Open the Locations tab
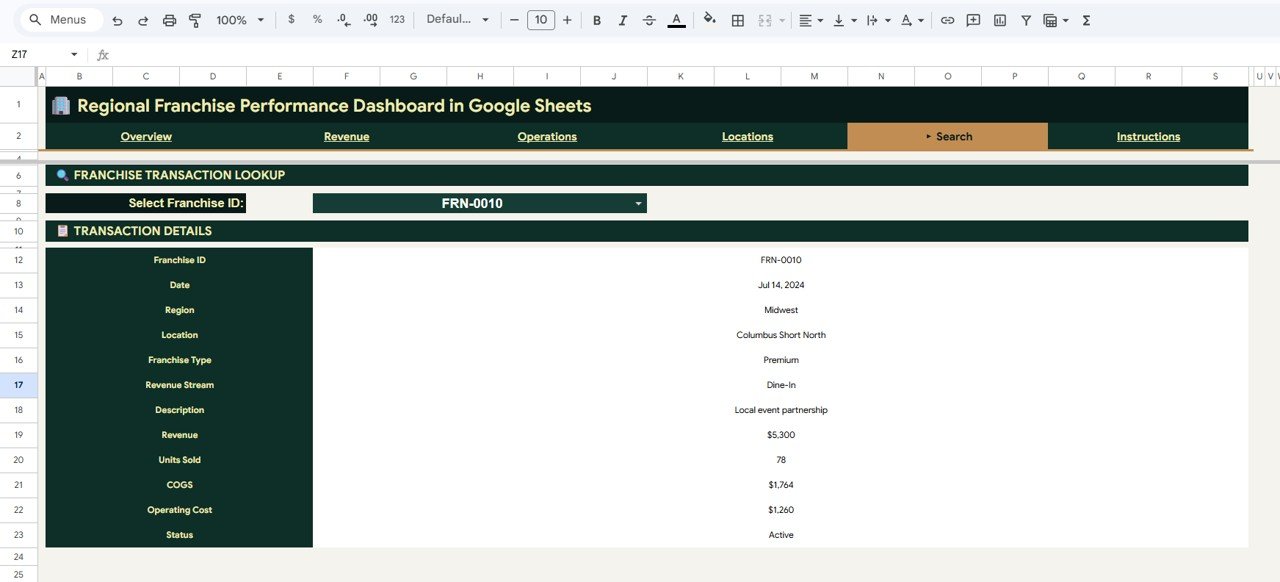1280x582 pixels. (x=747, y=136)
